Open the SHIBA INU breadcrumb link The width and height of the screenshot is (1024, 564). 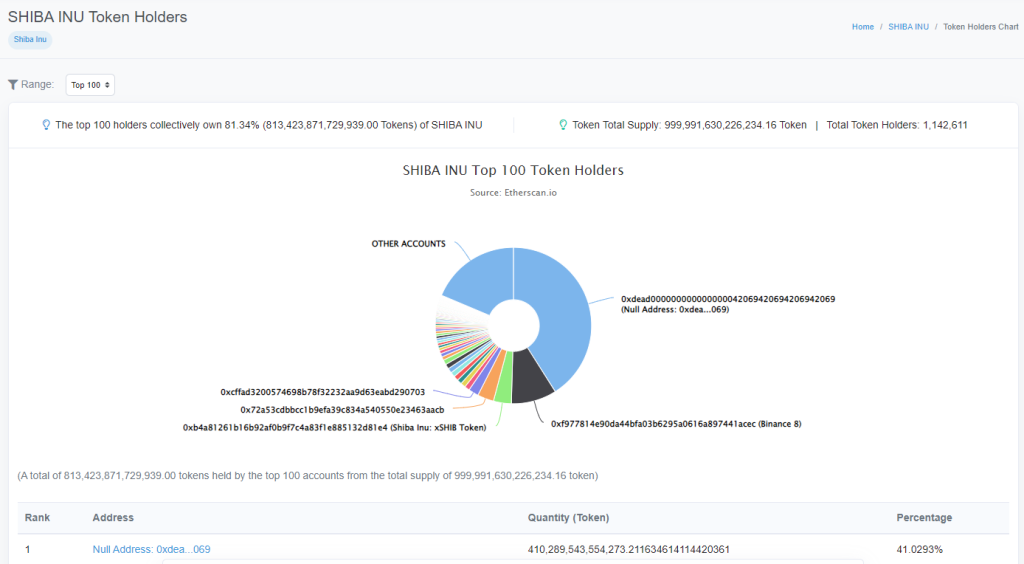[x=908, y=27]
